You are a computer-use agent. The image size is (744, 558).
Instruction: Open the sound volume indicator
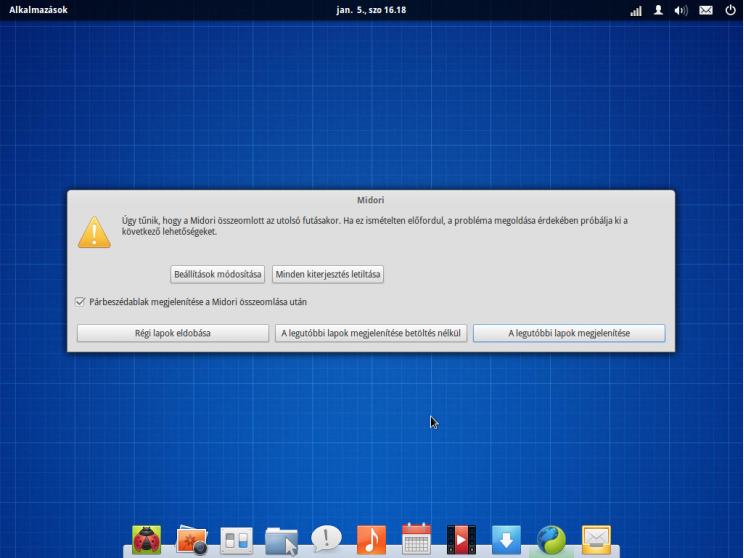point(681,10)
